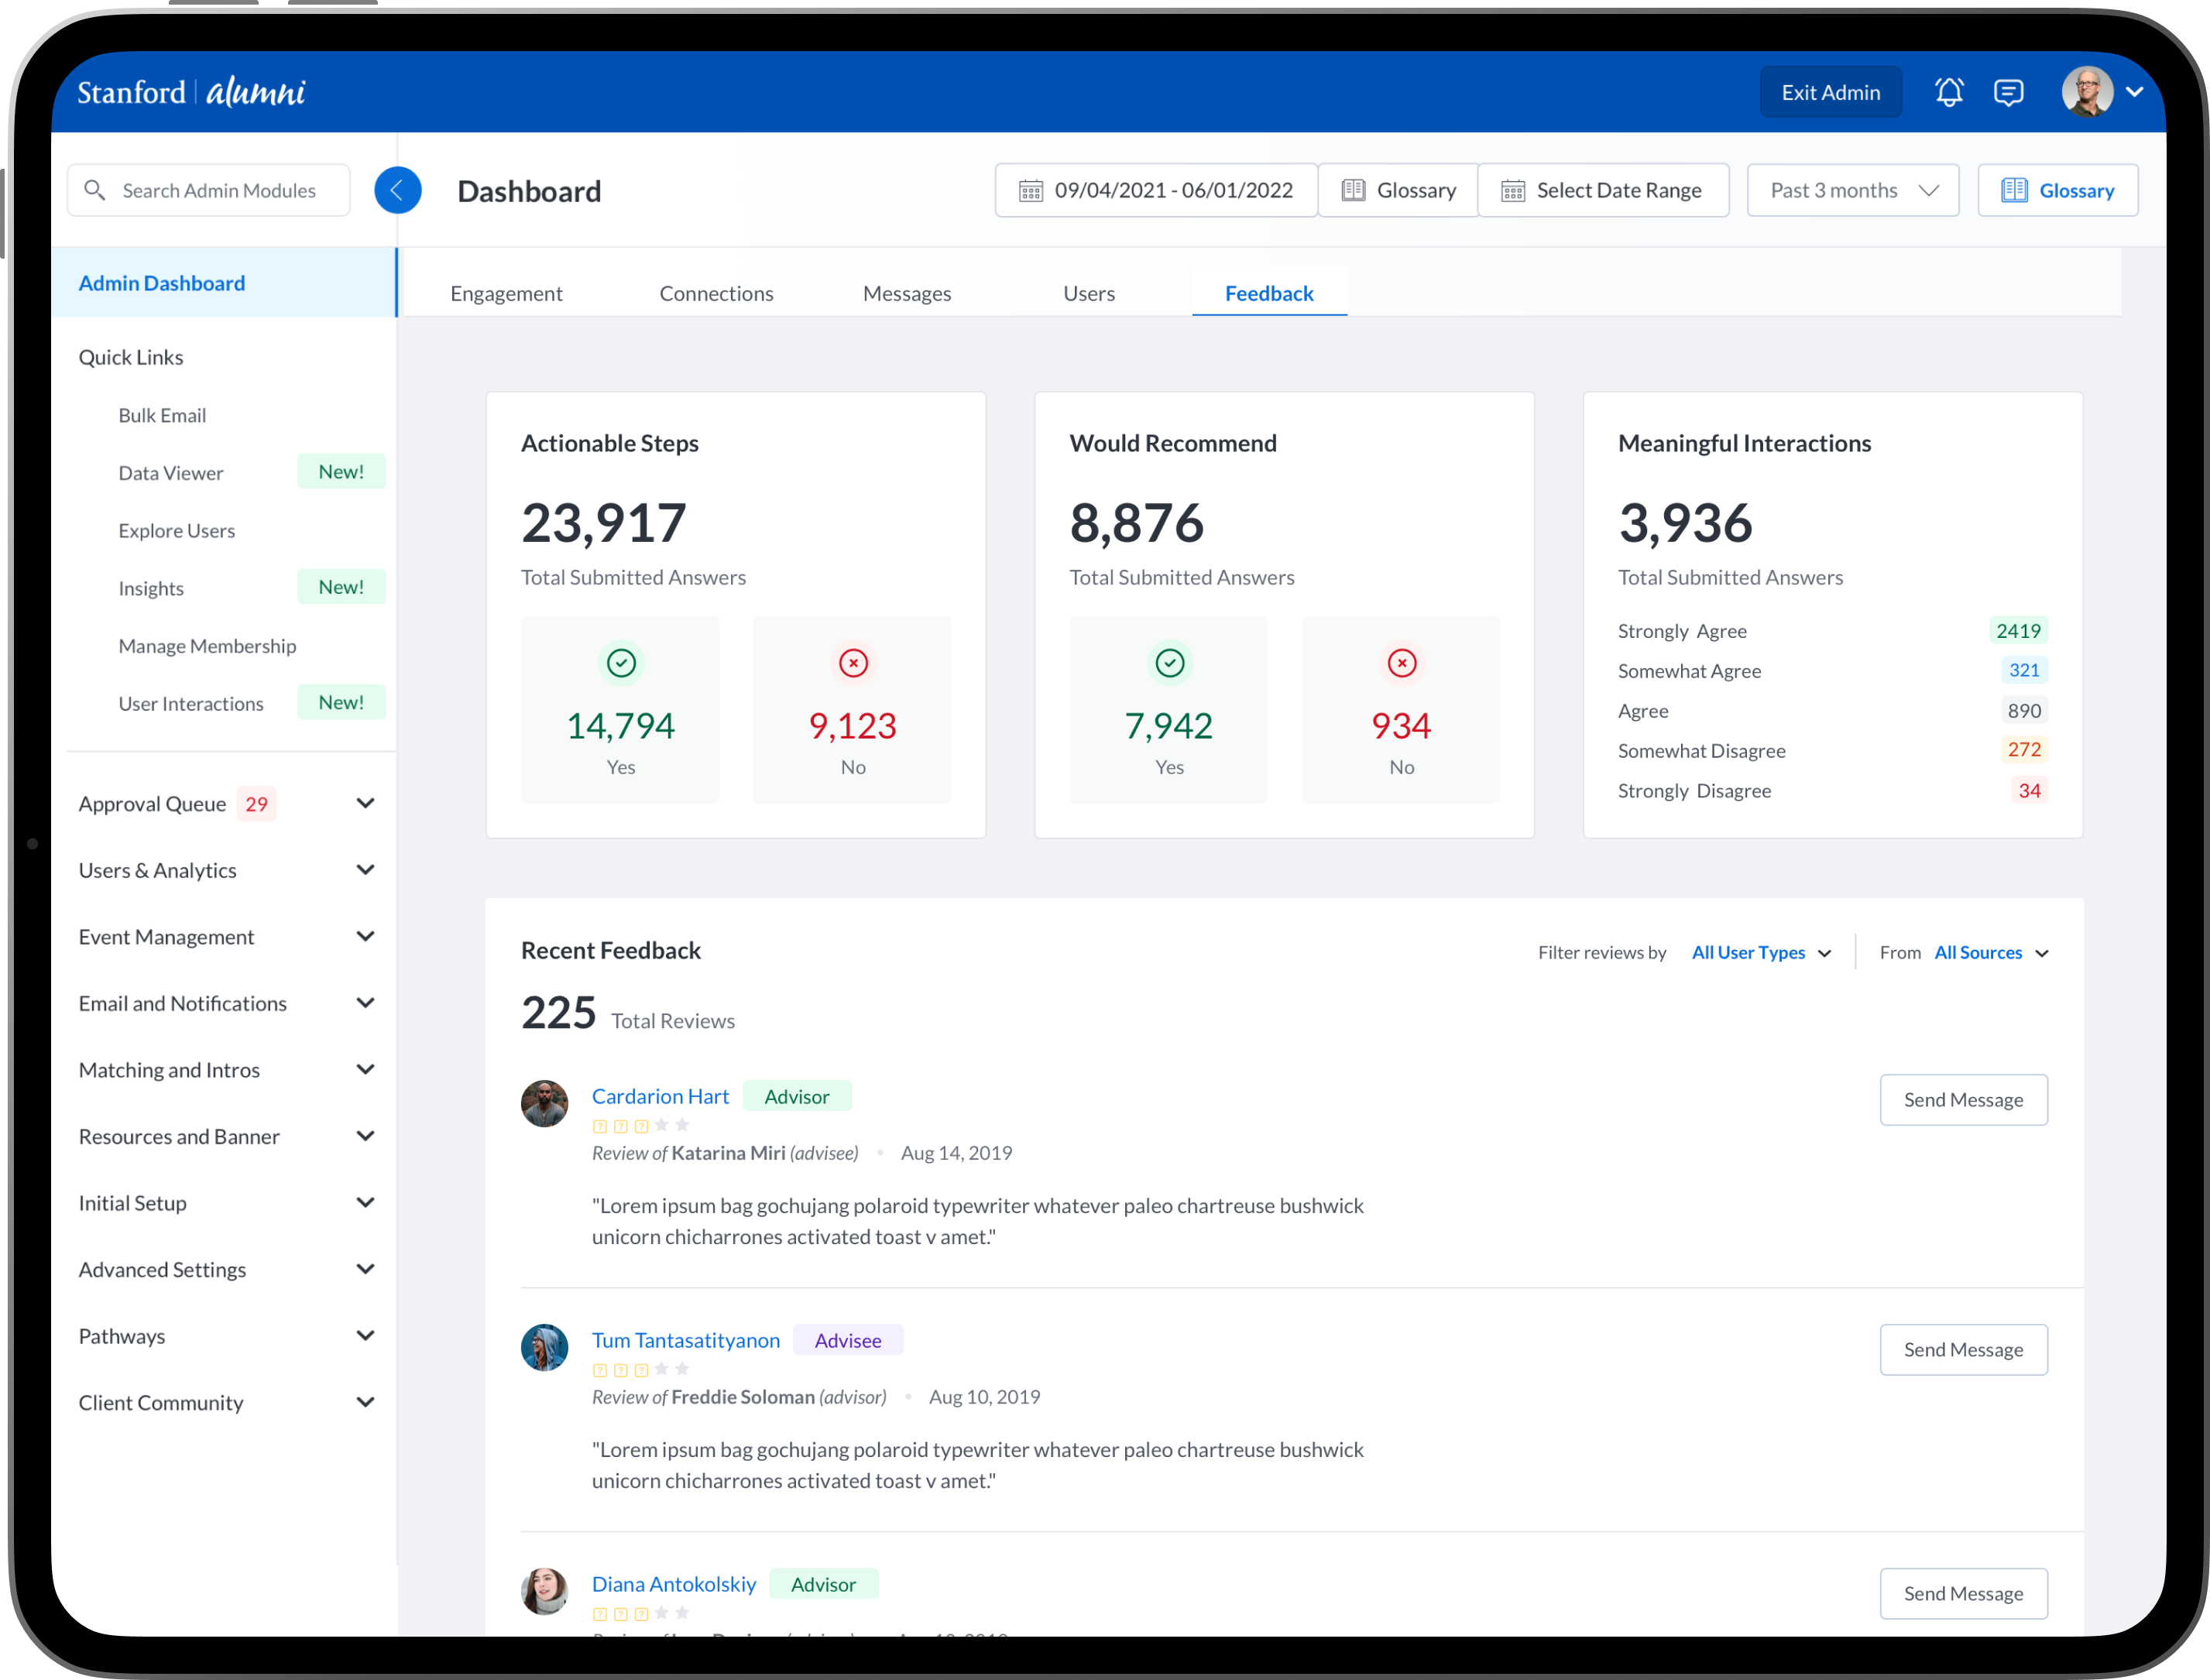
Task: Open the Past 3 months dropdown
Action: coord(1852,190)
